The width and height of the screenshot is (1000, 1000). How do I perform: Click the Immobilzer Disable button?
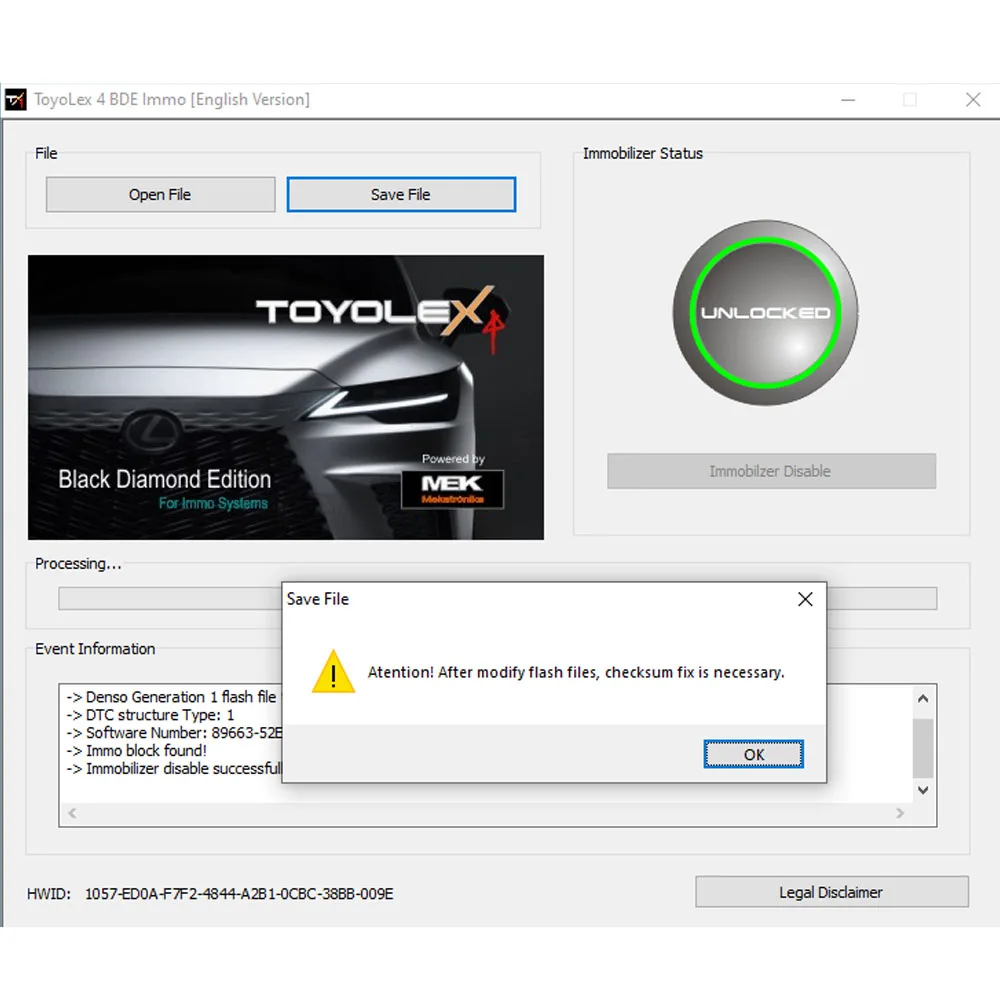(x=771, y=471)
